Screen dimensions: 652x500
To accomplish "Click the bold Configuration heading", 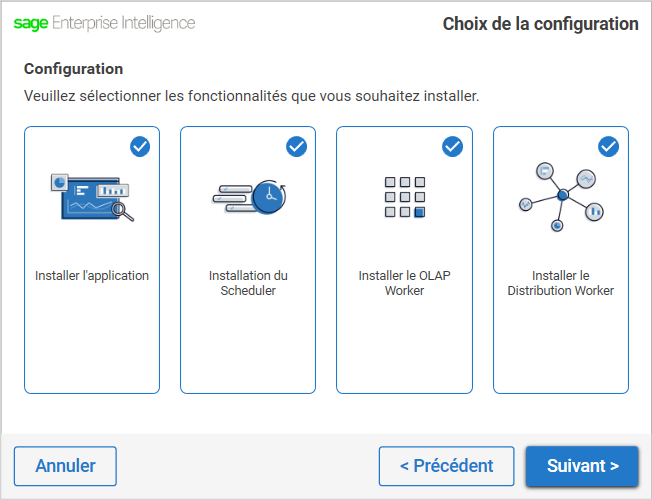I will pos(74,69).
